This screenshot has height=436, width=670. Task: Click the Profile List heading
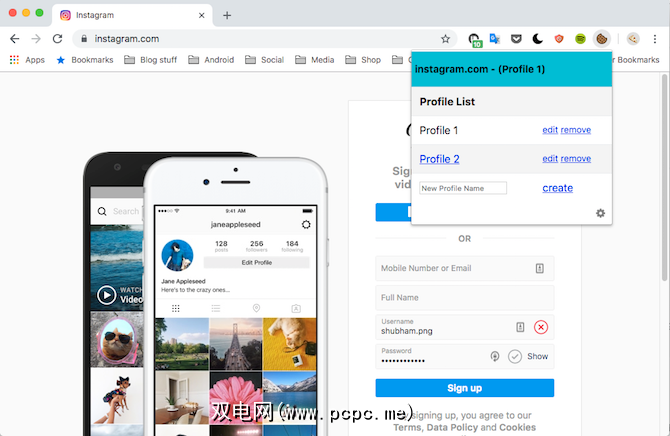pyautogui.click(x=447, y=102)
